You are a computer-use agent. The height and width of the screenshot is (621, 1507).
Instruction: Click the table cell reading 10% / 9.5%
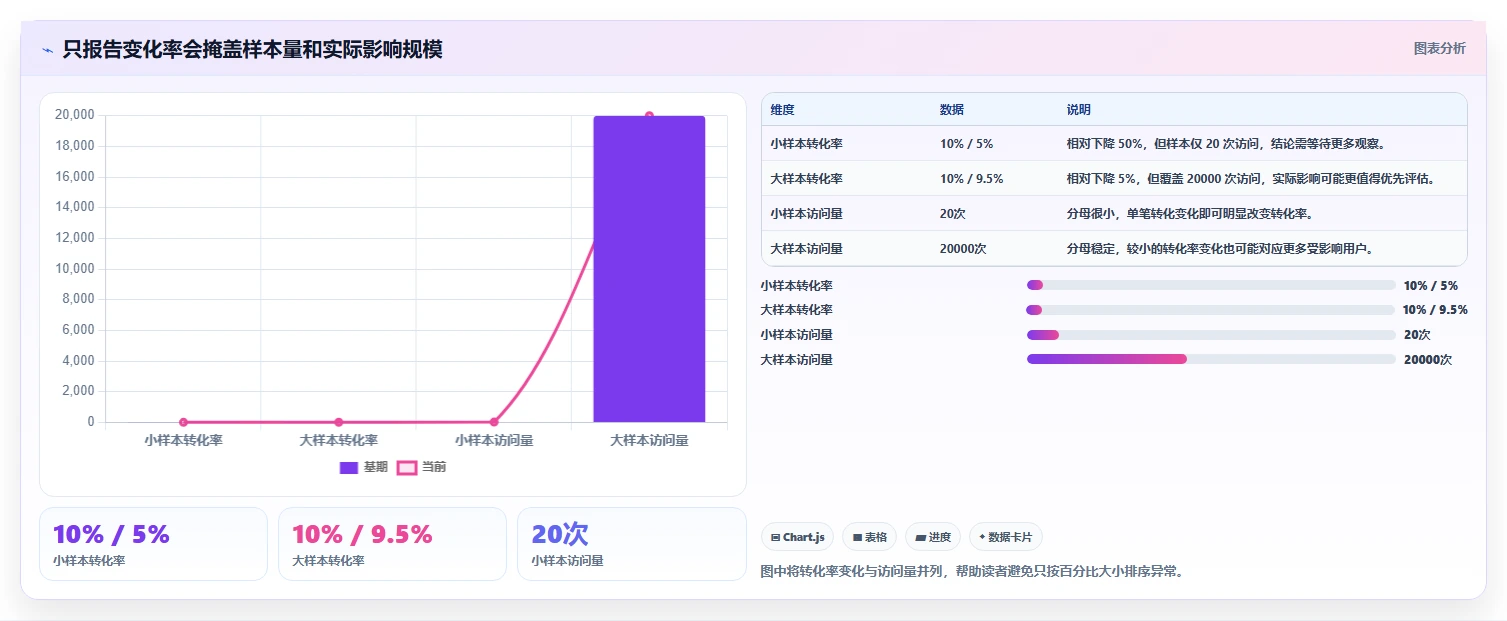(971, 179)
